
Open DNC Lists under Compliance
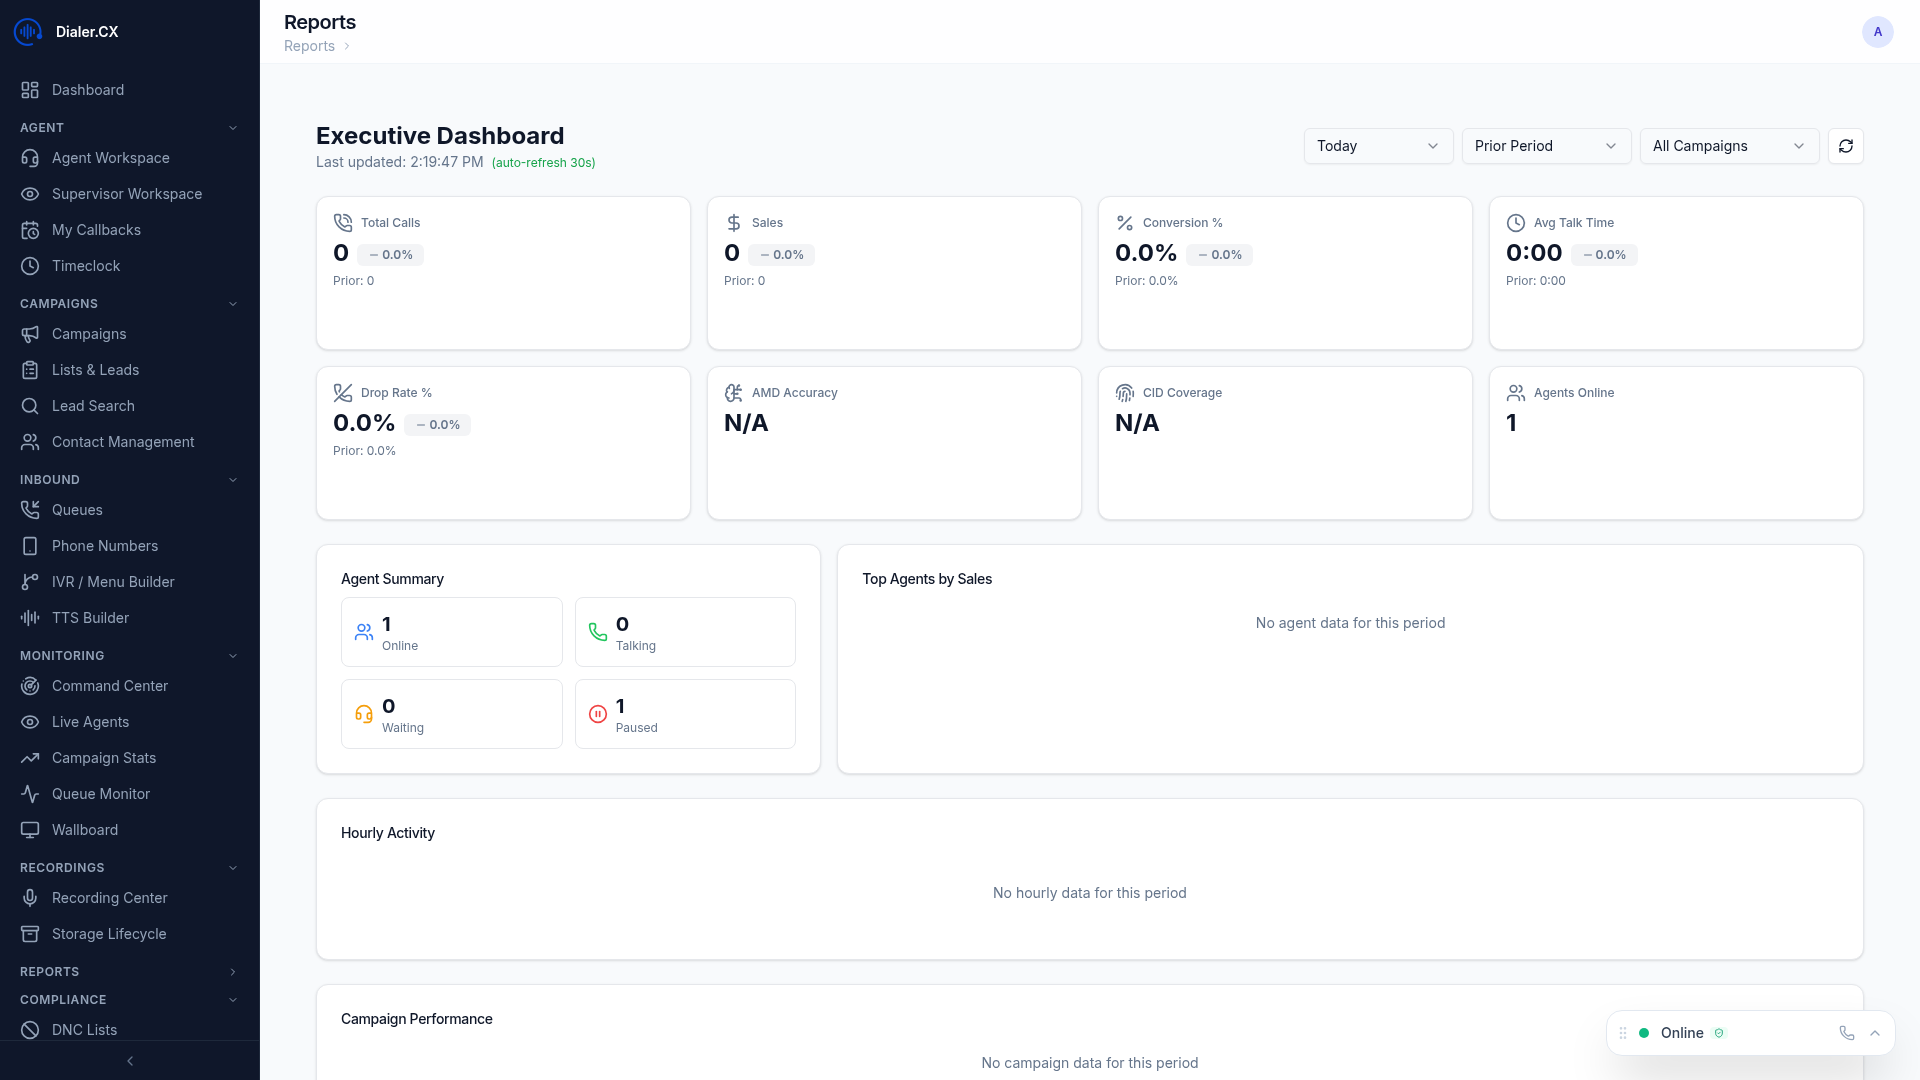(85, 1029)
